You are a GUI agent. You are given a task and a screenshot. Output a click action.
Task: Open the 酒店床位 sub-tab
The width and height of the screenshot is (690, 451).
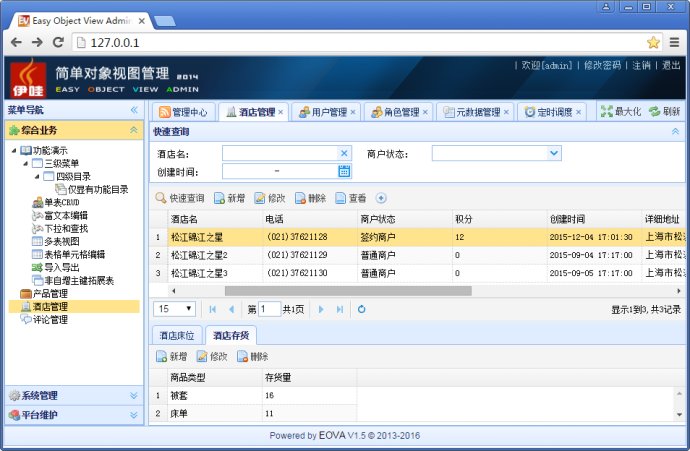tap(177, 336)
